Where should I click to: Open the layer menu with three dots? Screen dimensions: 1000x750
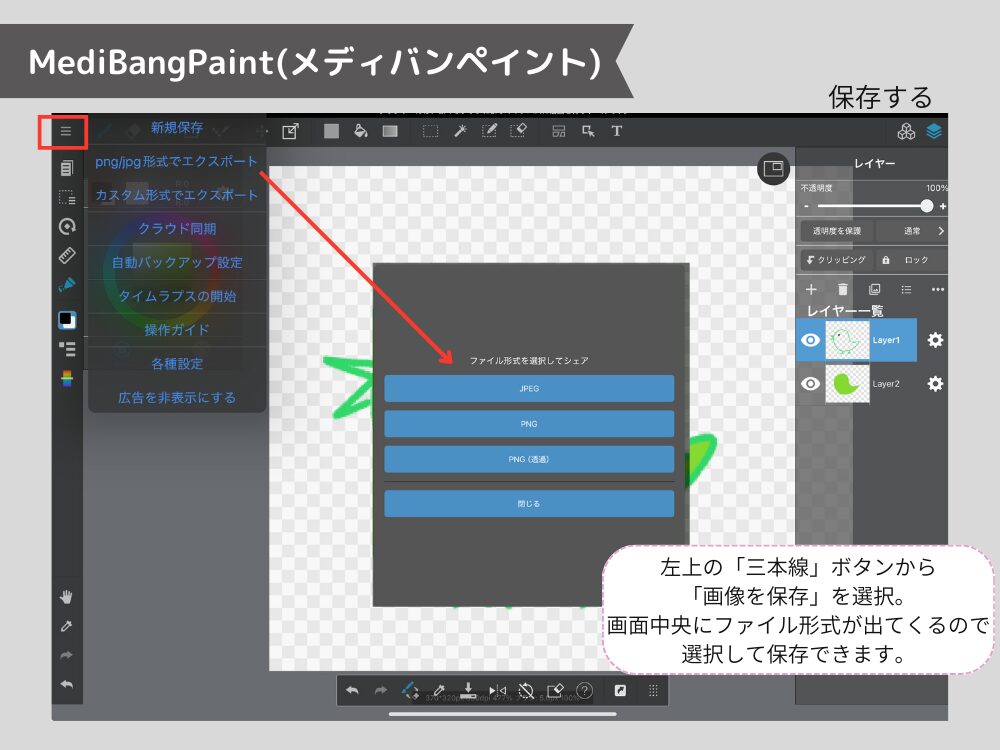point(936,290)
